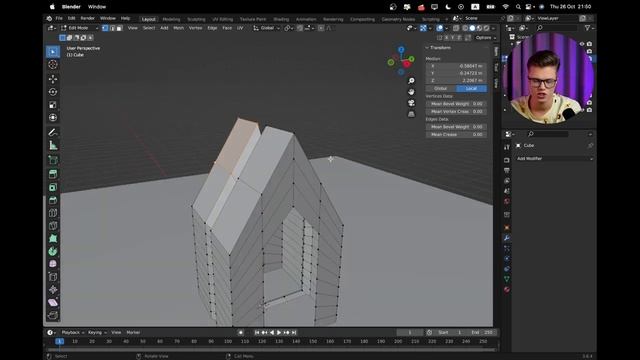Select the Spin tool
Image resolution: width=640 pixels, height=360 pixels.
tap(53, 251)
